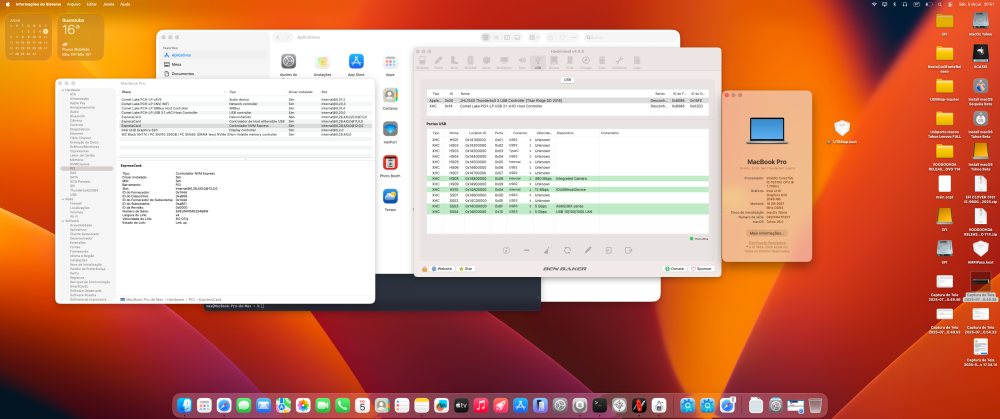Open Photo Booth app in Finder window

[x=390, y=163]
